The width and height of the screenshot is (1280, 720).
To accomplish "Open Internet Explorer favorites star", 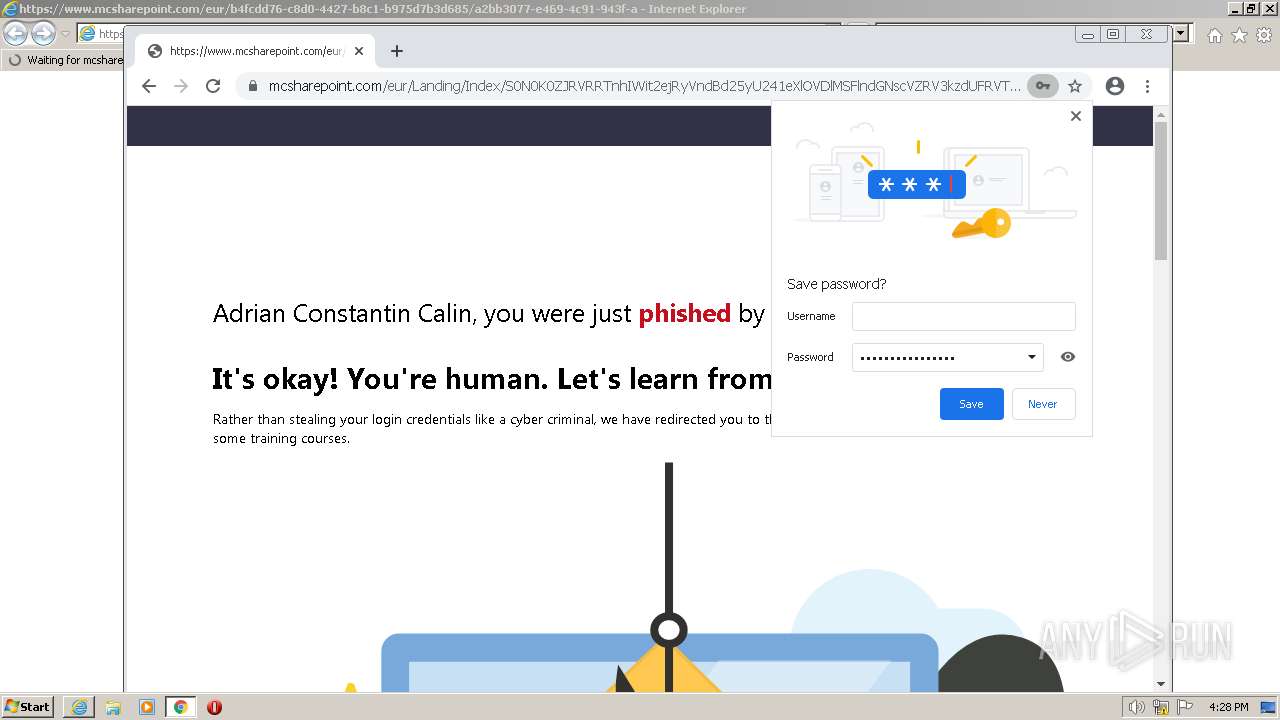I will tap(1239, 35).
